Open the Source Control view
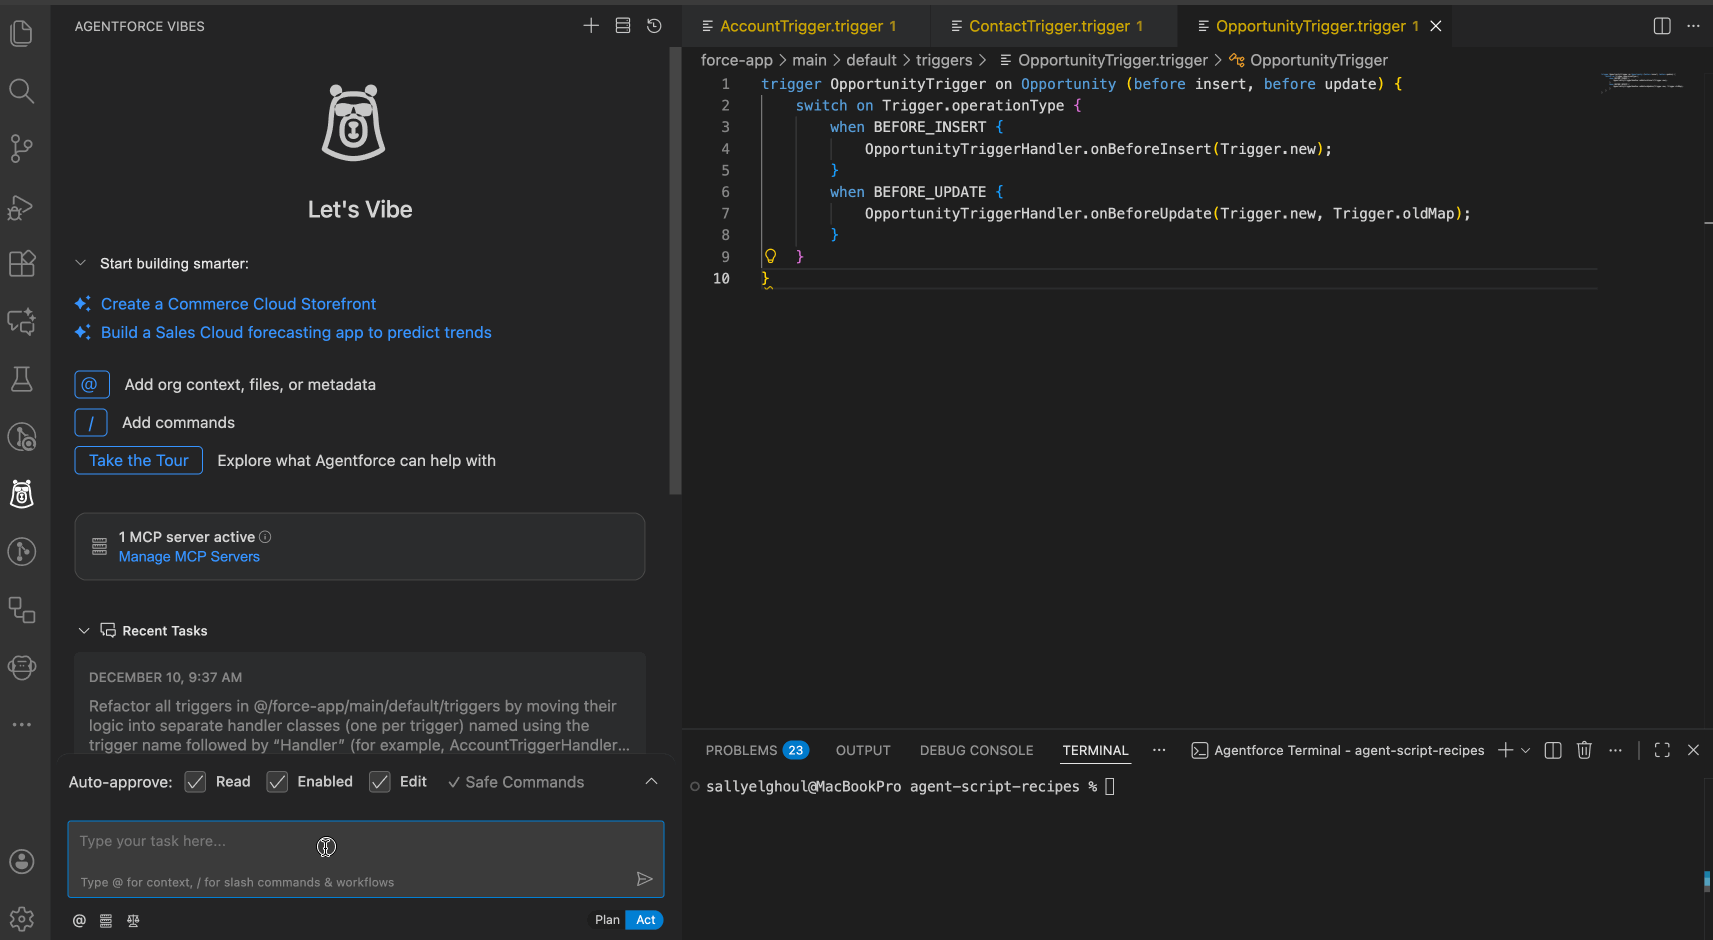This screenshot has width=1713, height=940. [21, 148]
